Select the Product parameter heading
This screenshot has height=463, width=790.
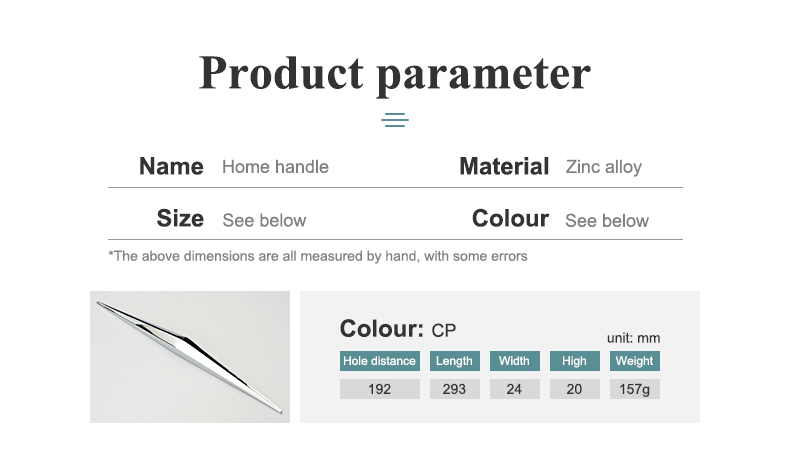click(394, 74)
